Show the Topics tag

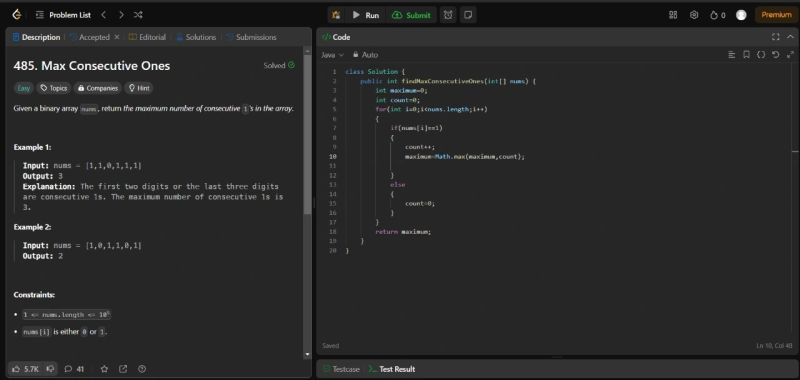click(54, 88)
